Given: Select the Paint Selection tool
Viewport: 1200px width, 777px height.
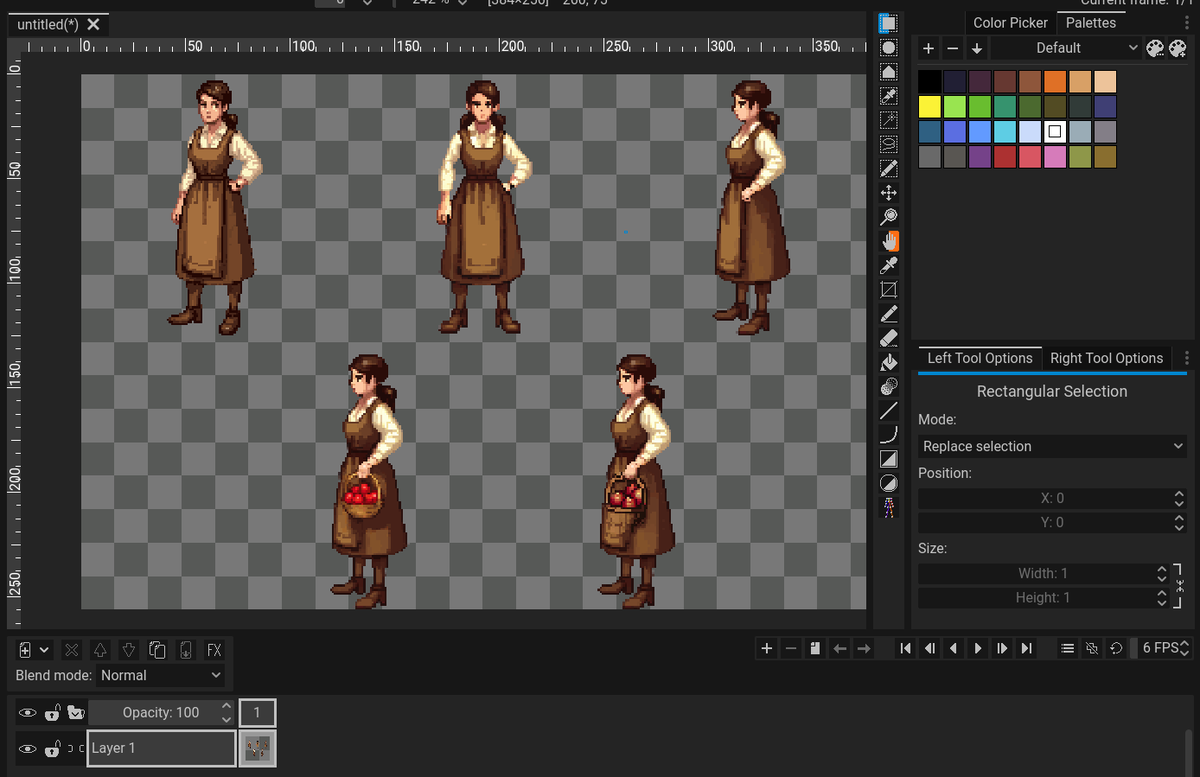Looking at the screenshot, I should (888, 168).
